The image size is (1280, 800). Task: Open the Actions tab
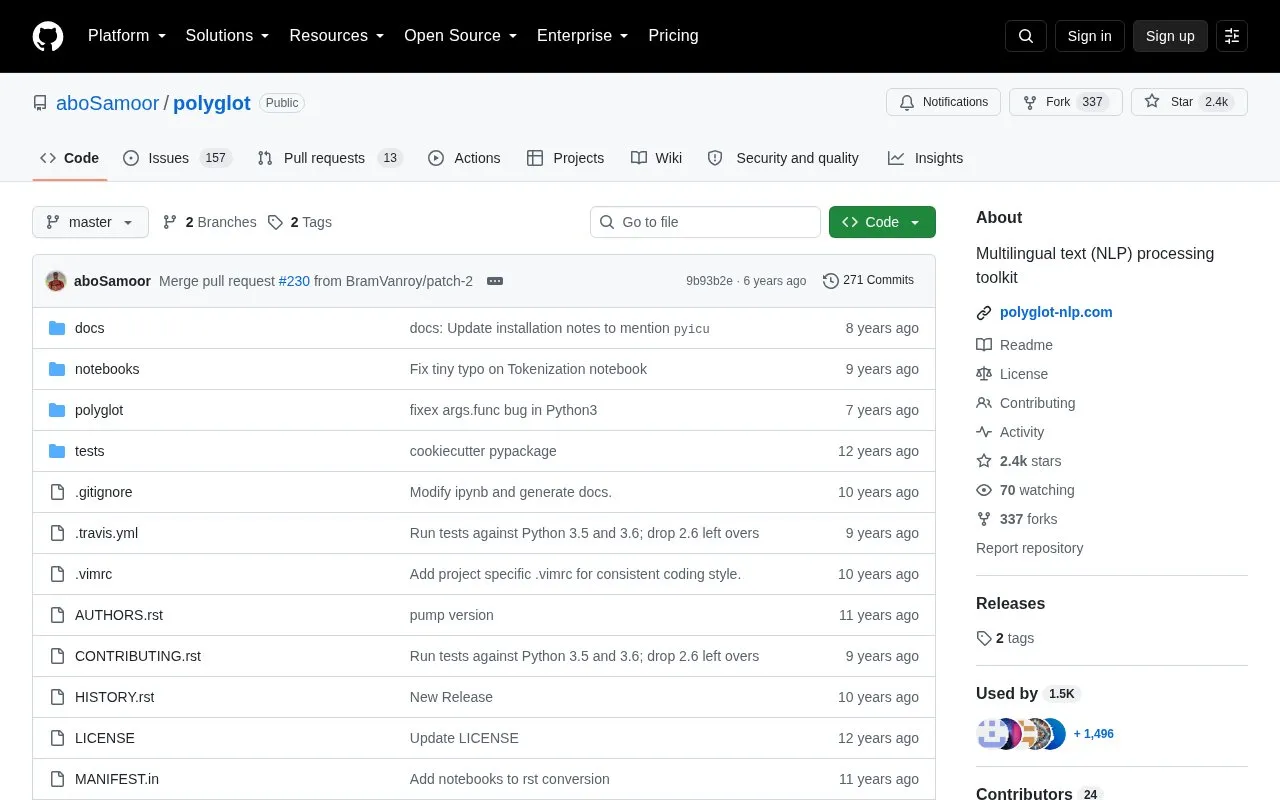(464, 158)
